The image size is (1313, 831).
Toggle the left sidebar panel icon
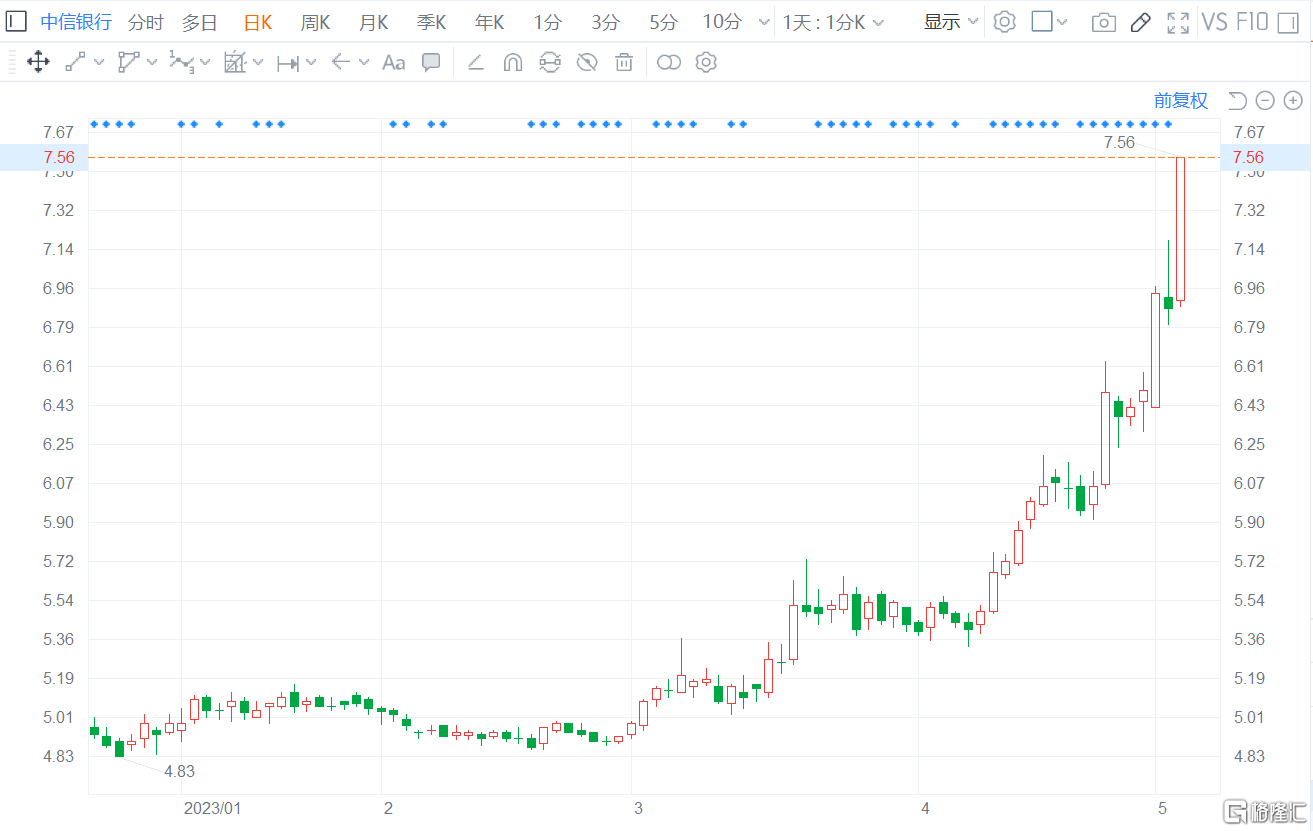click(16, 22)
